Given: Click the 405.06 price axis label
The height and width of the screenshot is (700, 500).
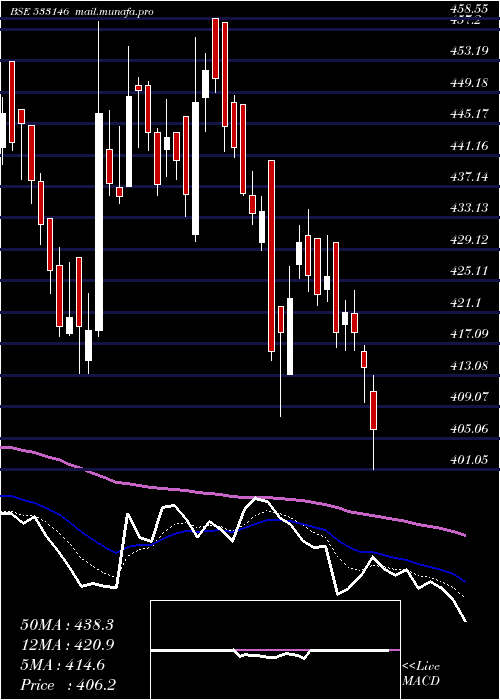Looking at the screenshot, I should pos(469,429).
